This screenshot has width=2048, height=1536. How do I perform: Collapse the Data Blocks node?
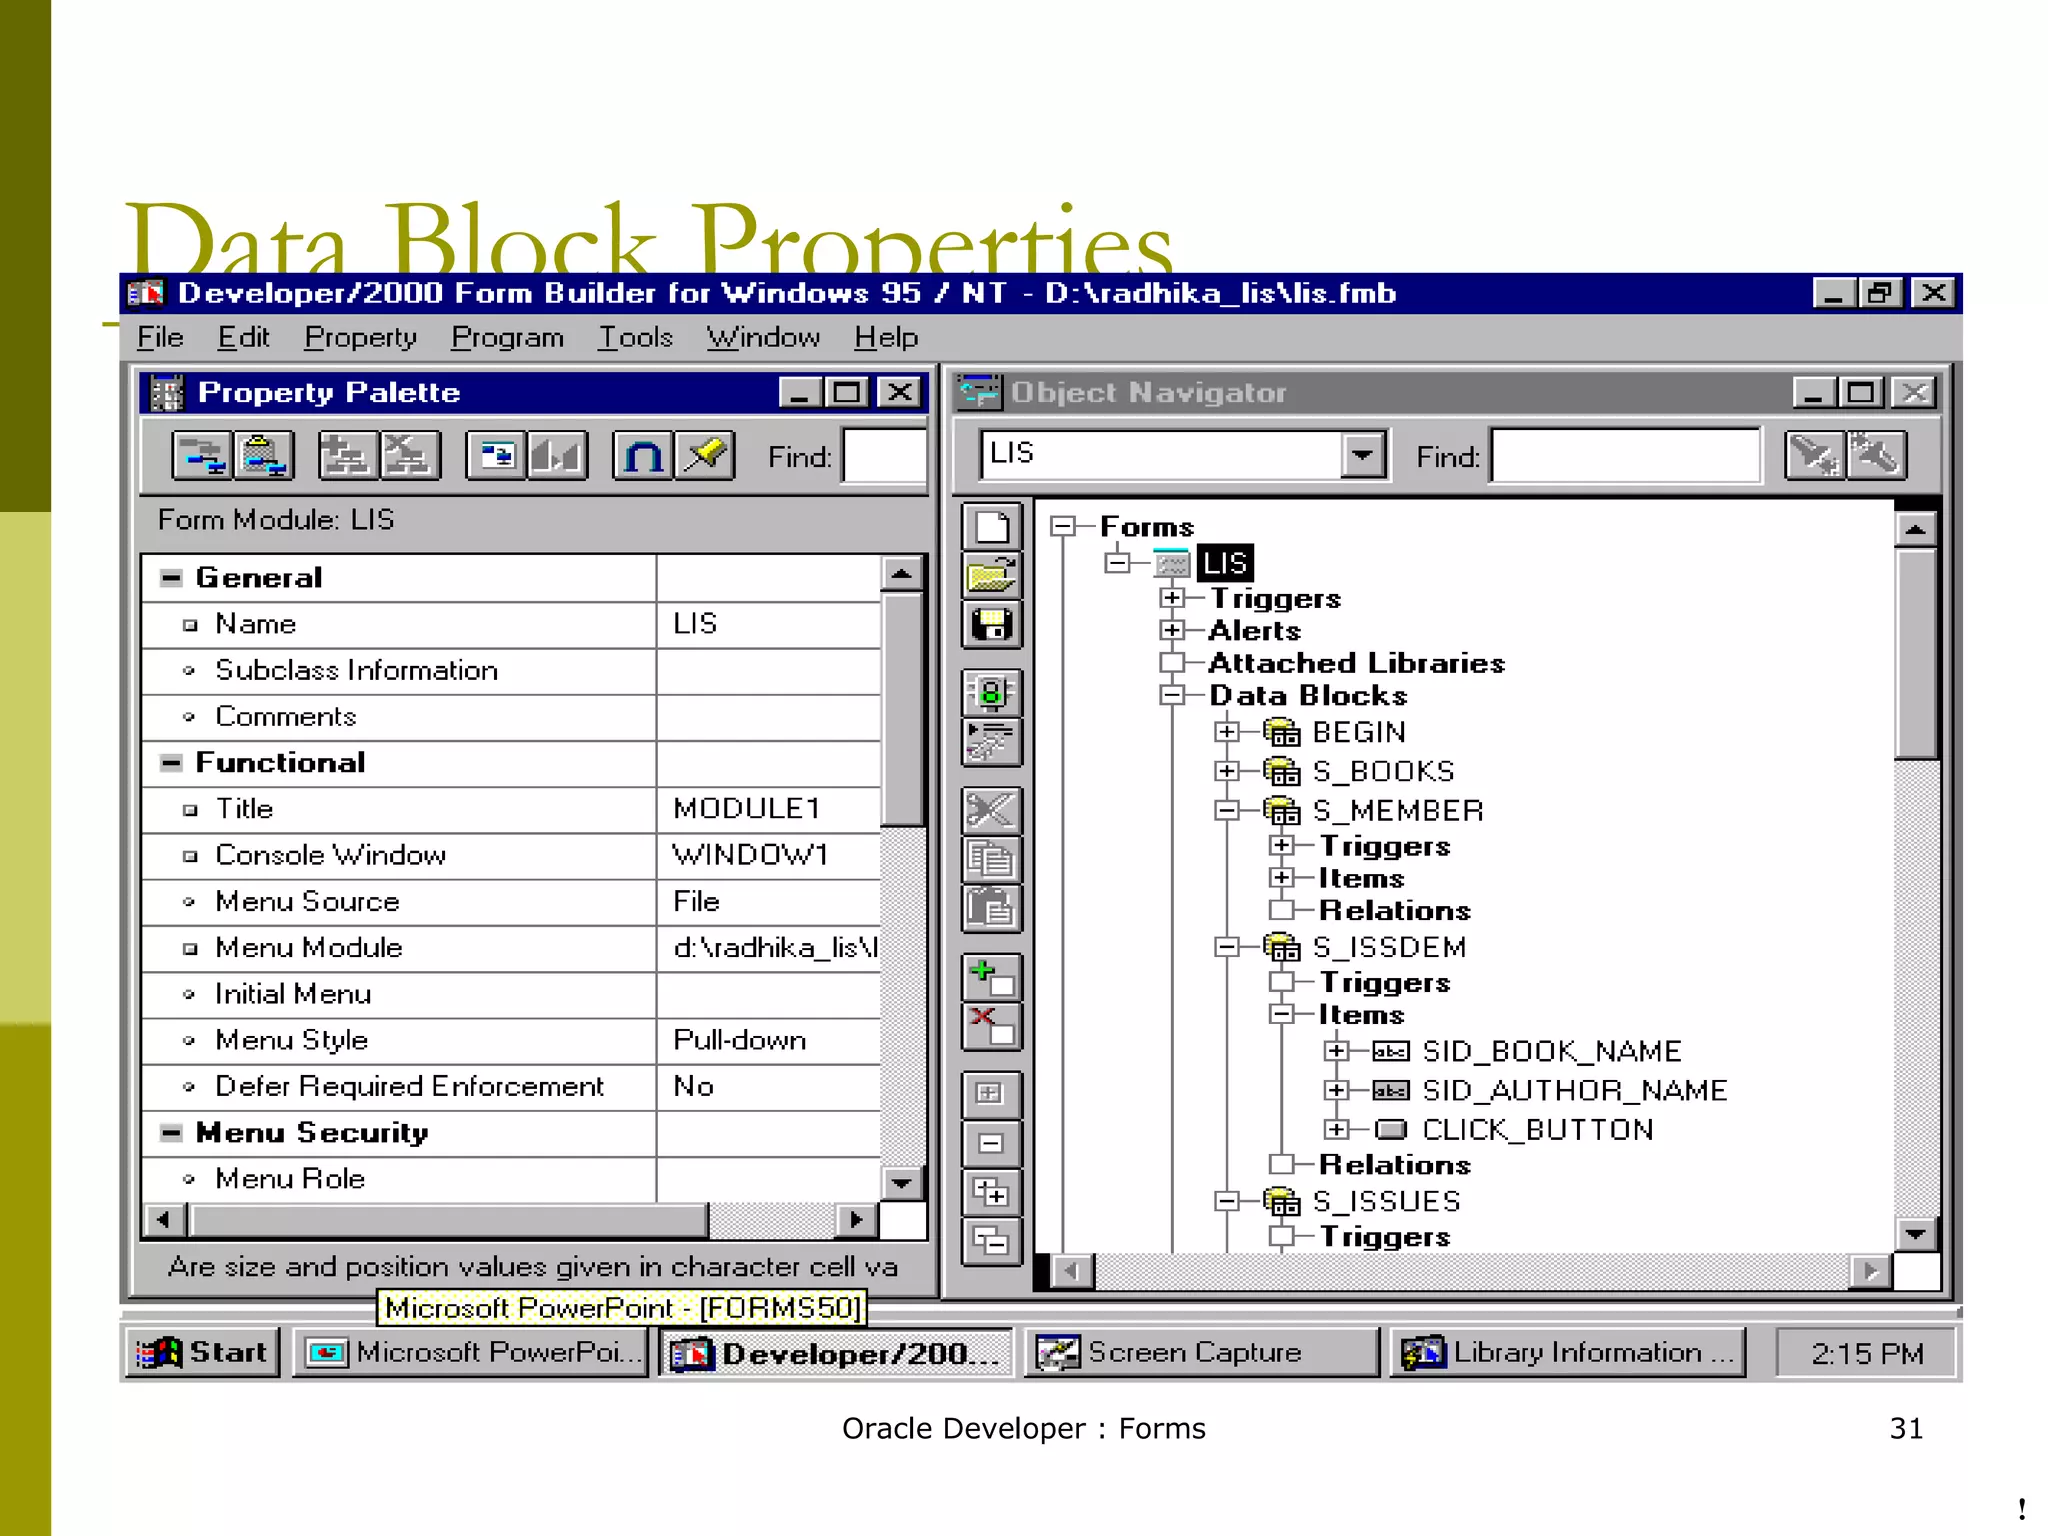[x=1172, y=694]
